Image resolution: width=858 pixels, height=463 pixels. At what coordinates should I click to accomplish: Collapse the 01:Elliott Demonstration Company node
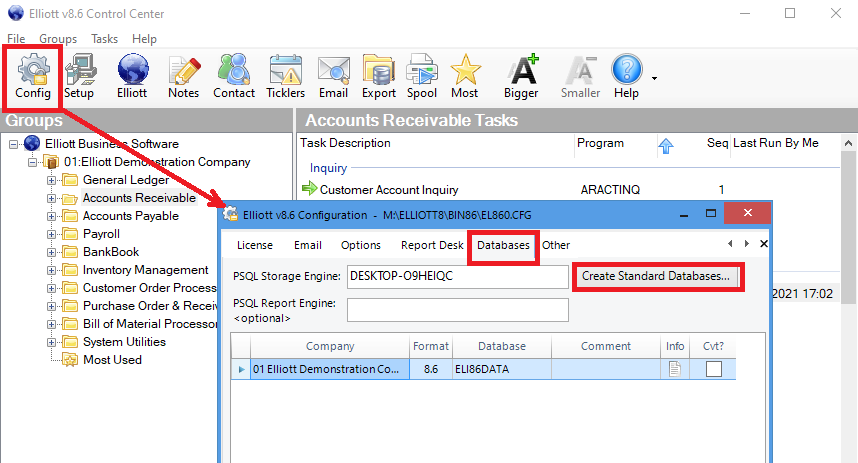[x=32, y=163]
